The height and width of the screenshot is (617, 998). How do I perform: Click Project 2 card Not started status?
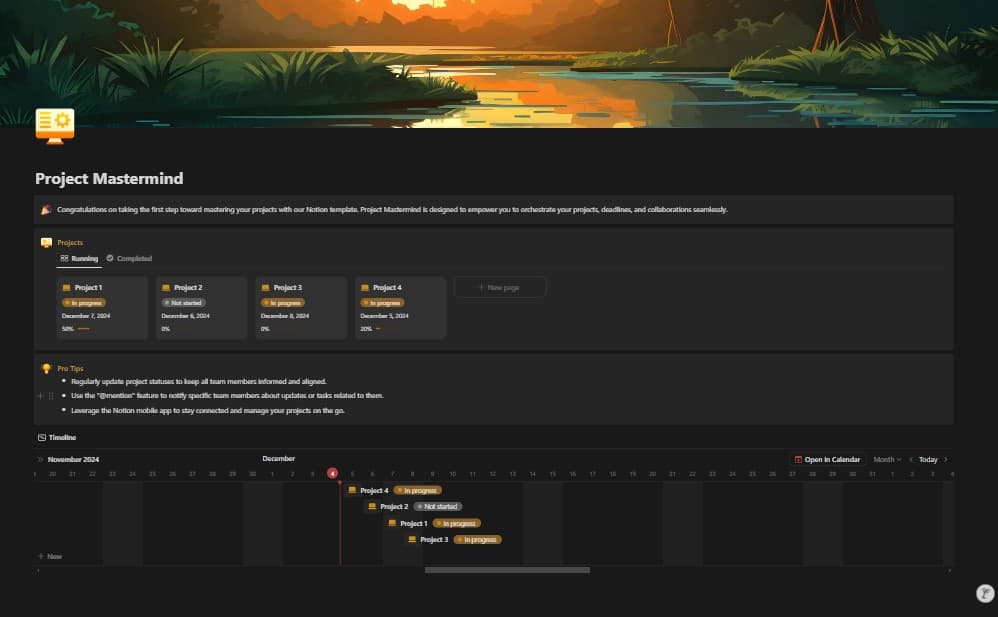pyautogui.click(x=183, y=303)
